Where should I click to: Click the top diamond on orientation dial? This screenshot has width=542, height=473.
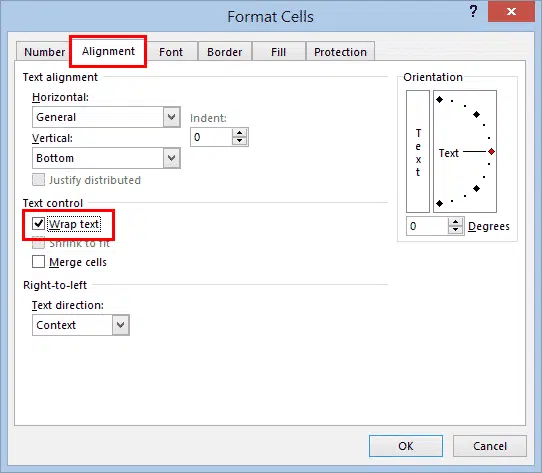pyautogui.click(x=439, y=100)
